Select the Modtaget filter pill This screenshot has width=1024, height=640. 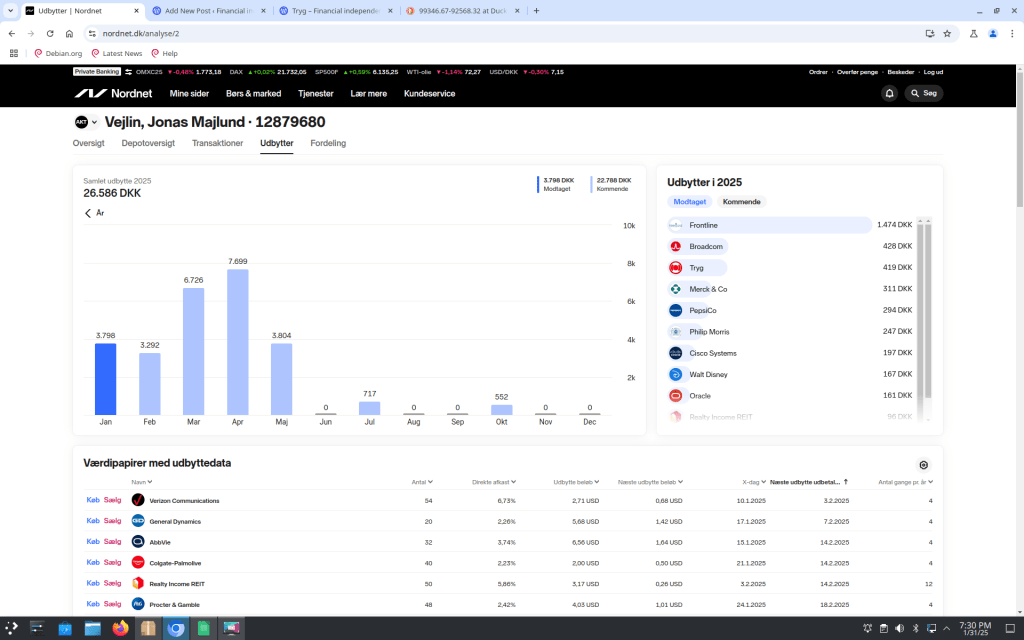pos(690,202)
